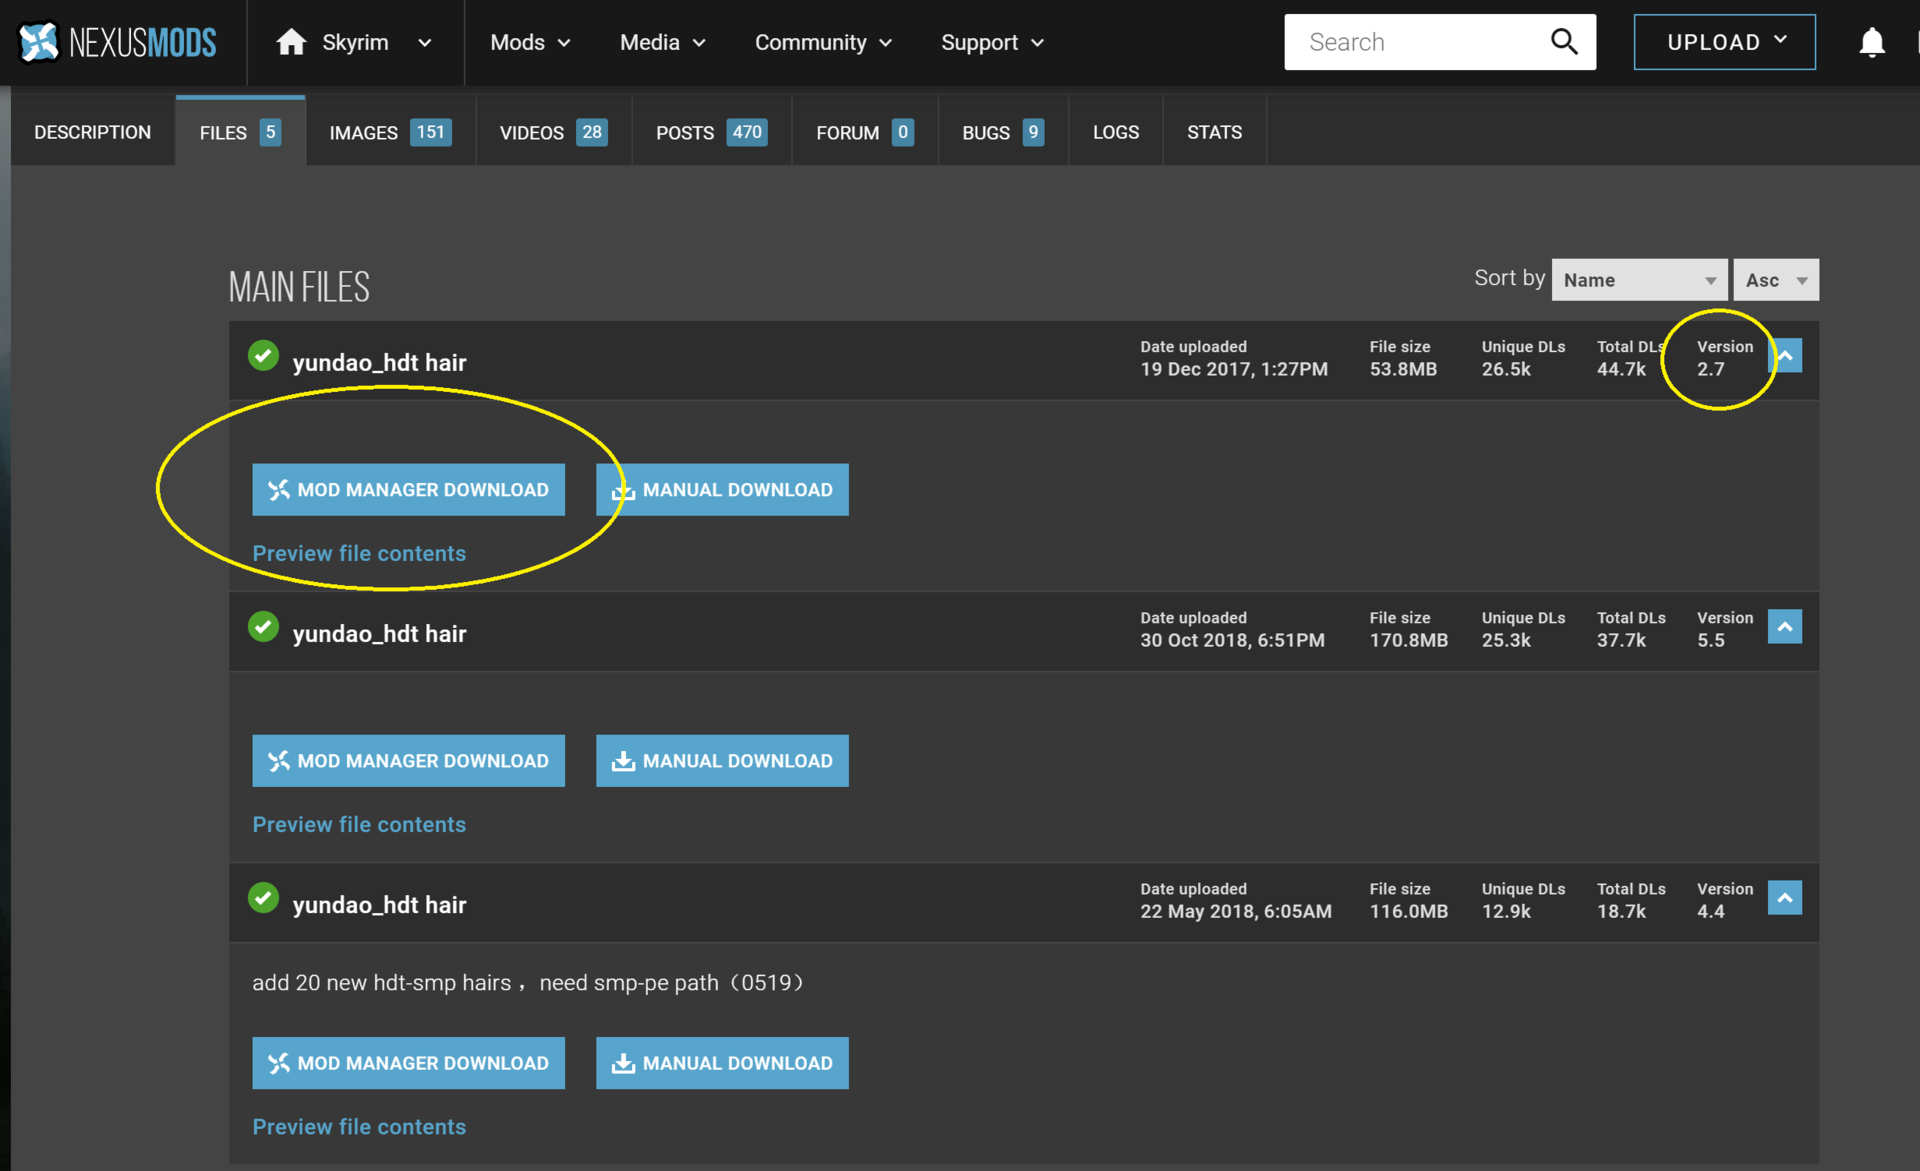This screenshot has height=1171, width=1920.
Task: Open the Support menu
Action: (x=992, y=43)
